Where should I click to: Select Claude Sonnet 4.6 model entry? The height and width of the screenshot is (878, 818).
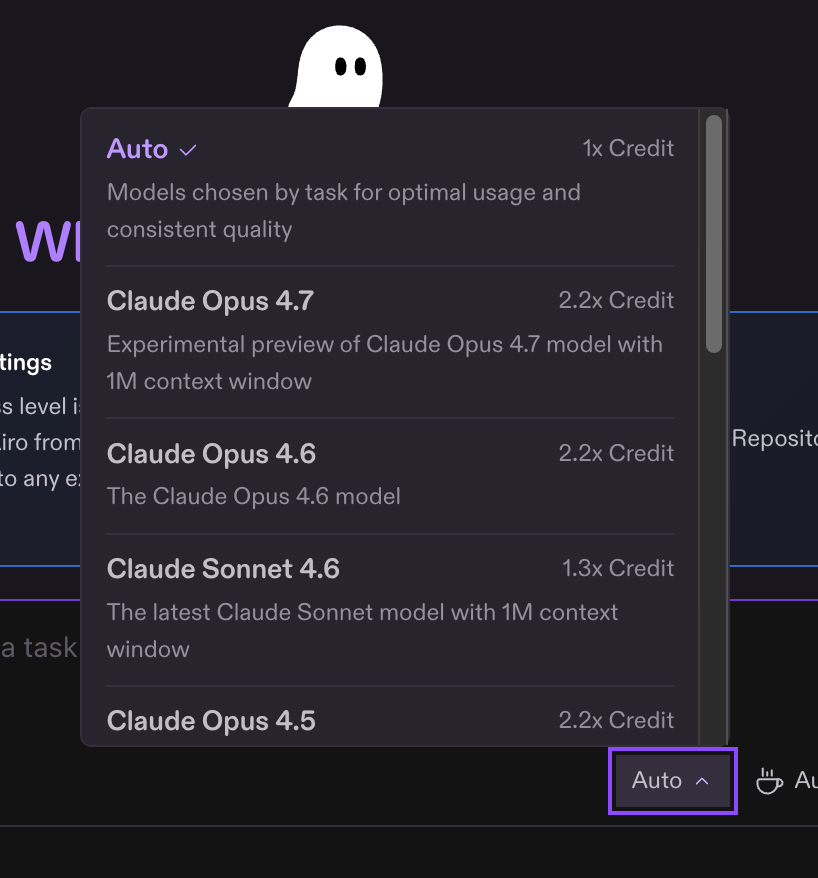[x=390, y=610]
